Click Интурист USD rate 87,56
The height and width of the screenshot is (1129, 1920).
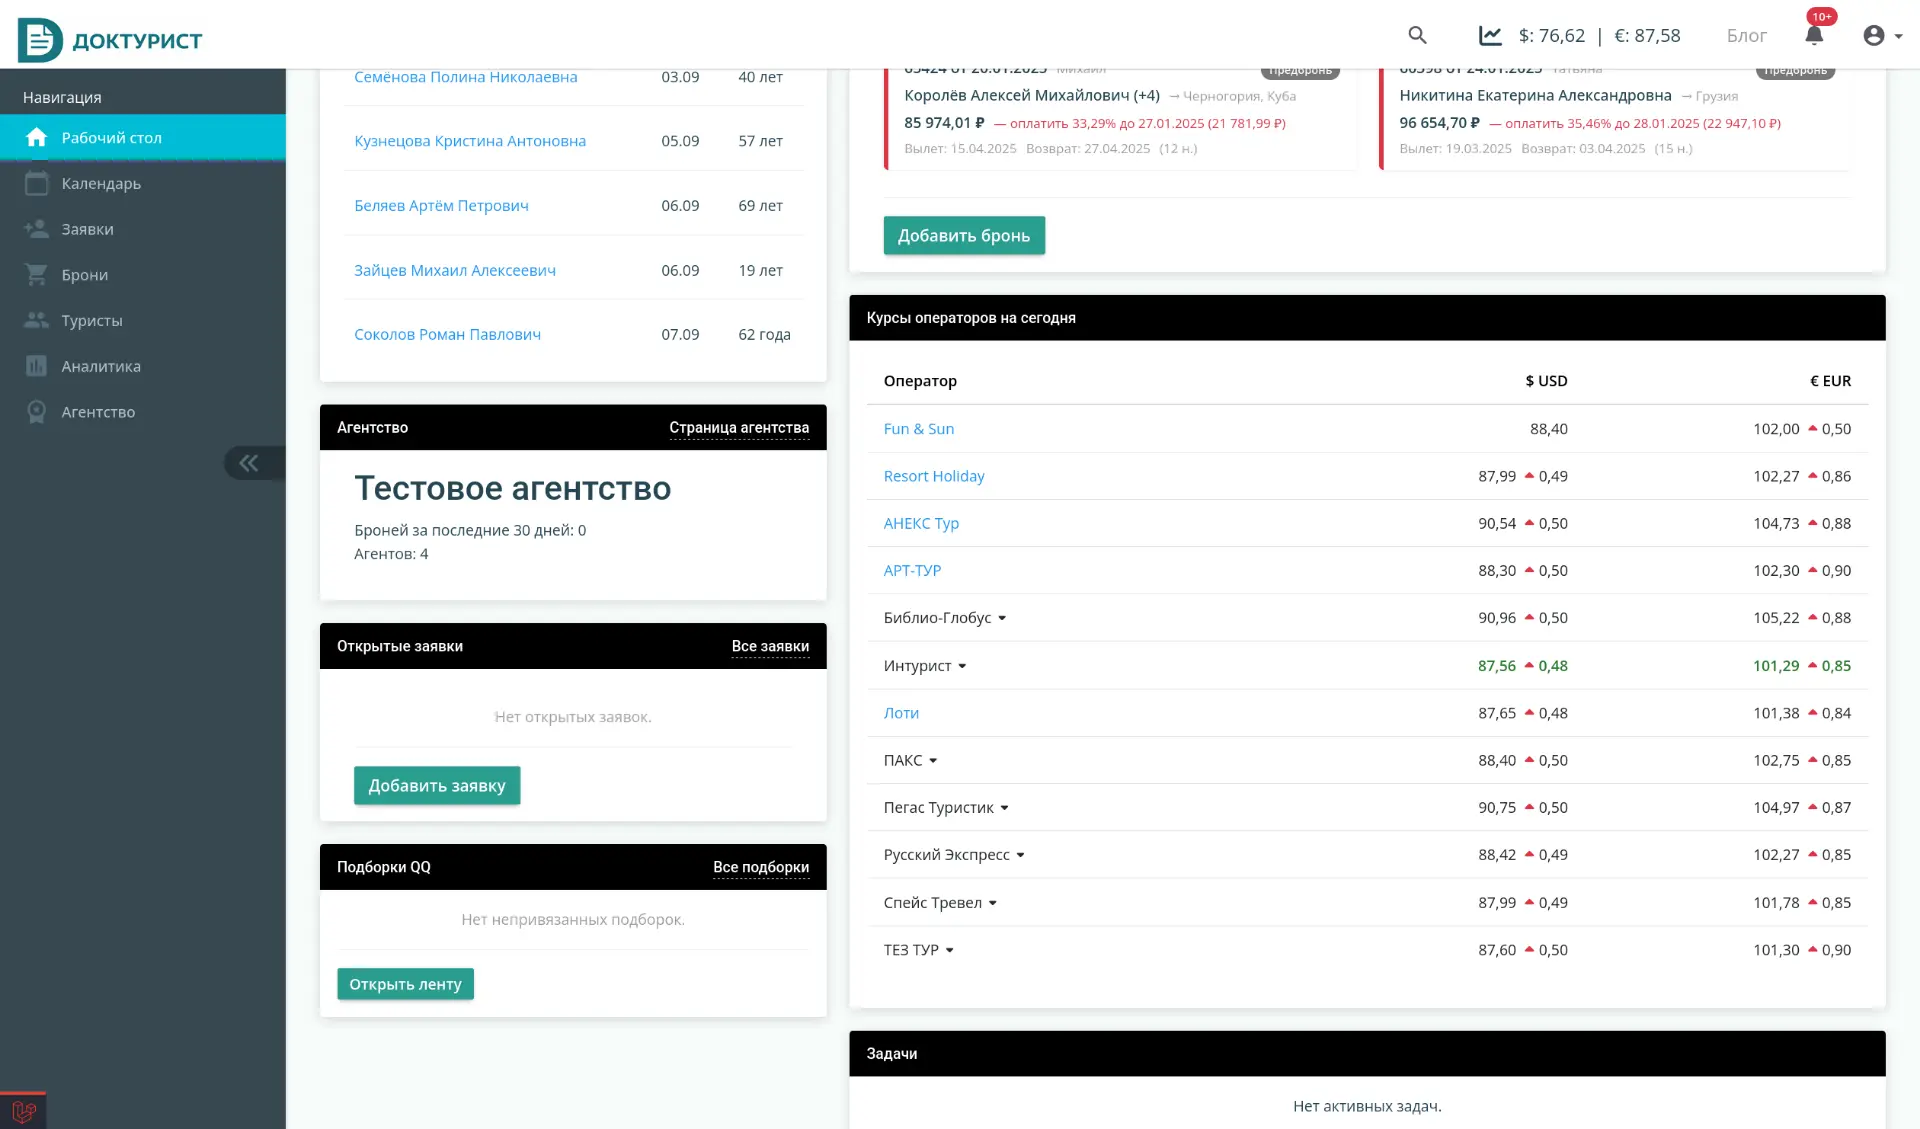coord(1496,666)
